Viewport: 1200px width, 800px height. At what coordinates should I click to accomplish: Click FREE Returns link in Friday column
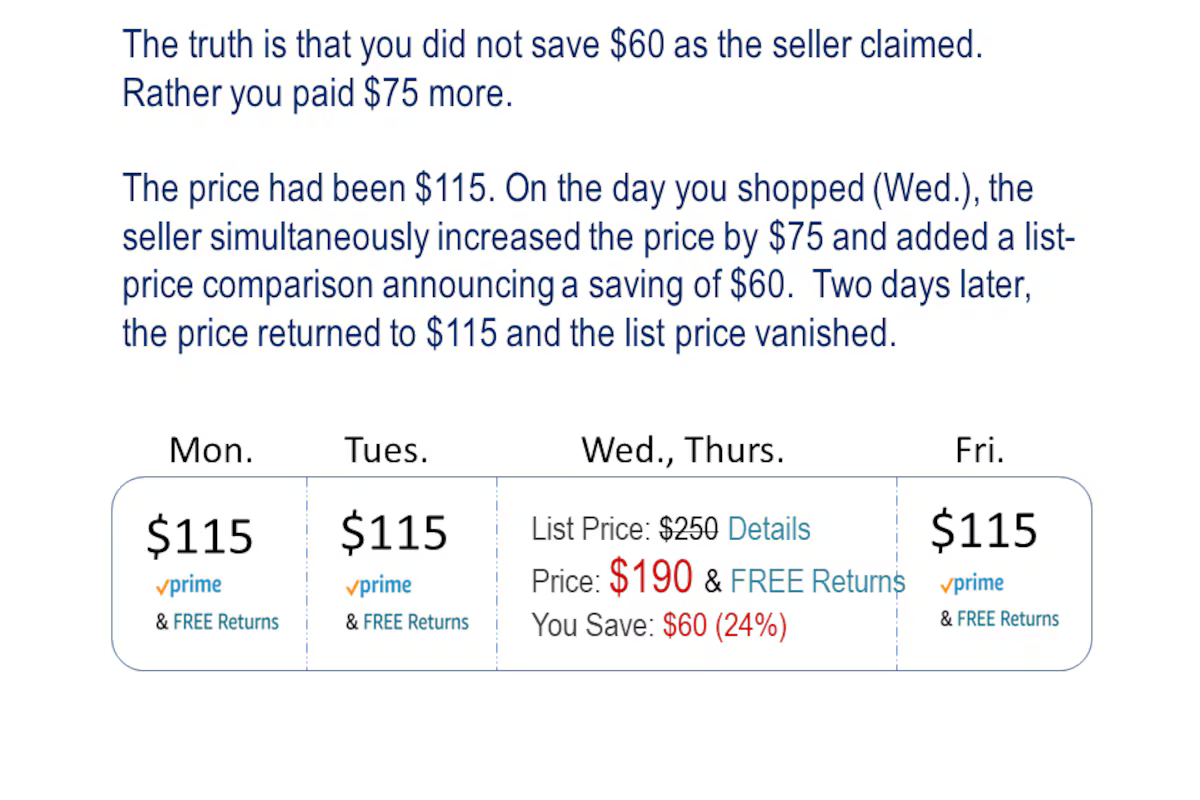(1008, 619)
